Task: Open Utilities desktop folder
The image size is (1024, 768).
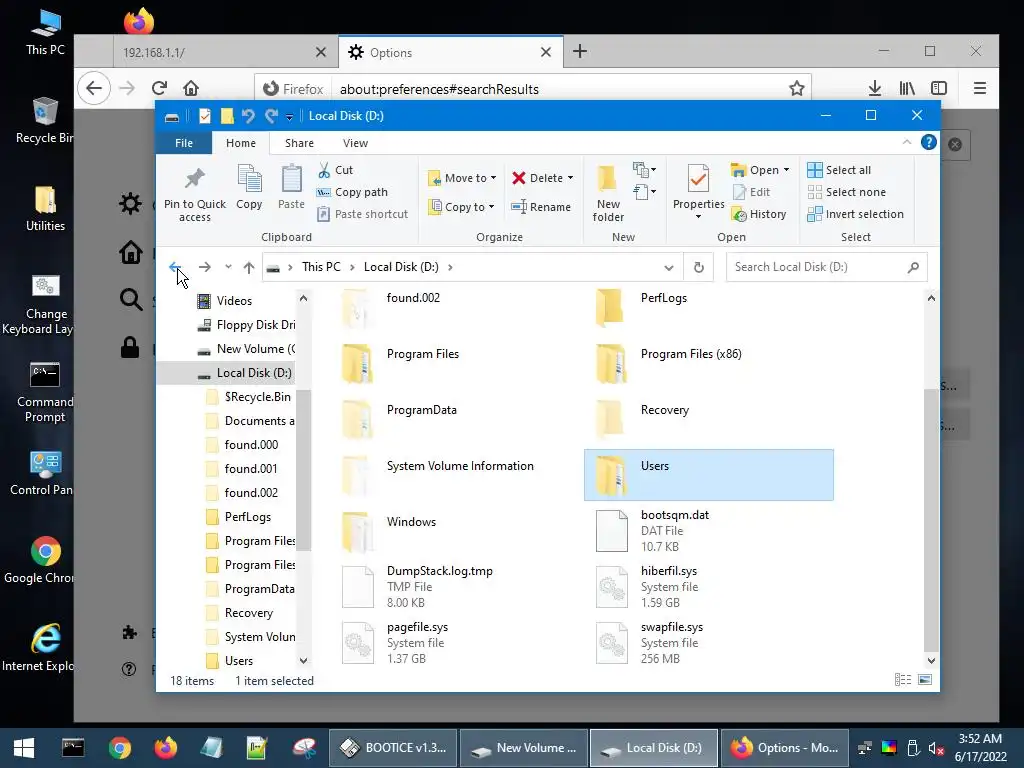Action: tap(45, 208)
